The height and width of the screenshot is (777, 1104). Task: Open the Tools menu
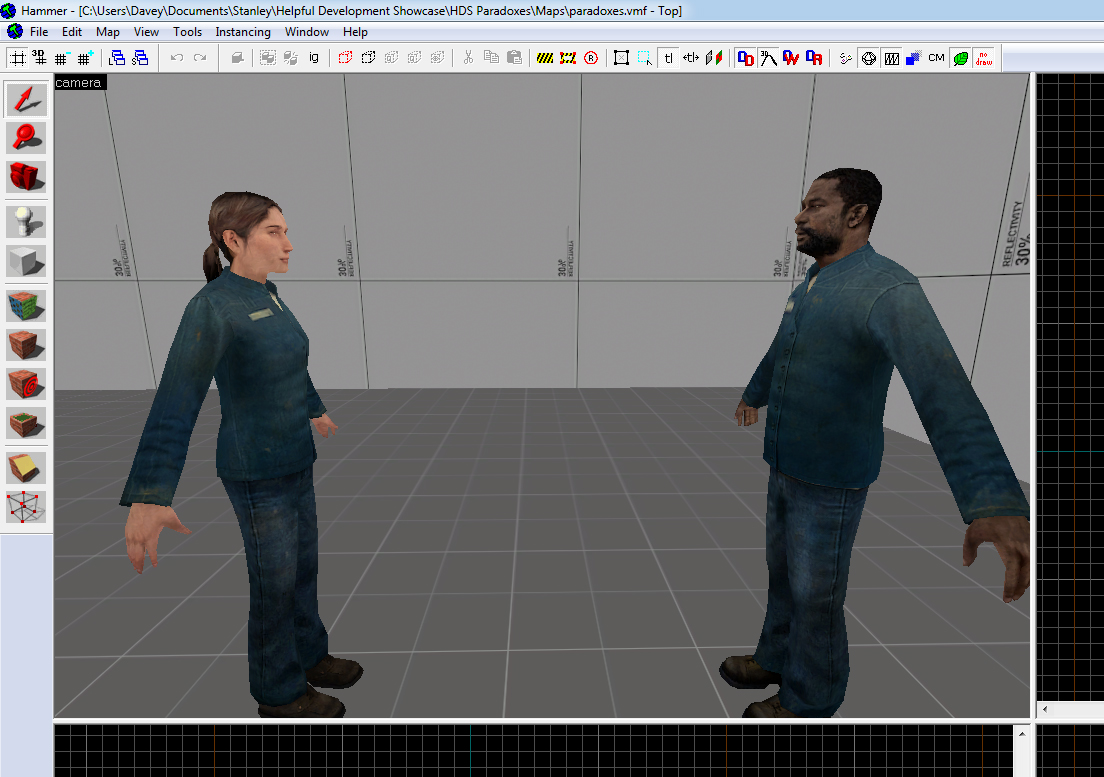click(x=187, y=32)
